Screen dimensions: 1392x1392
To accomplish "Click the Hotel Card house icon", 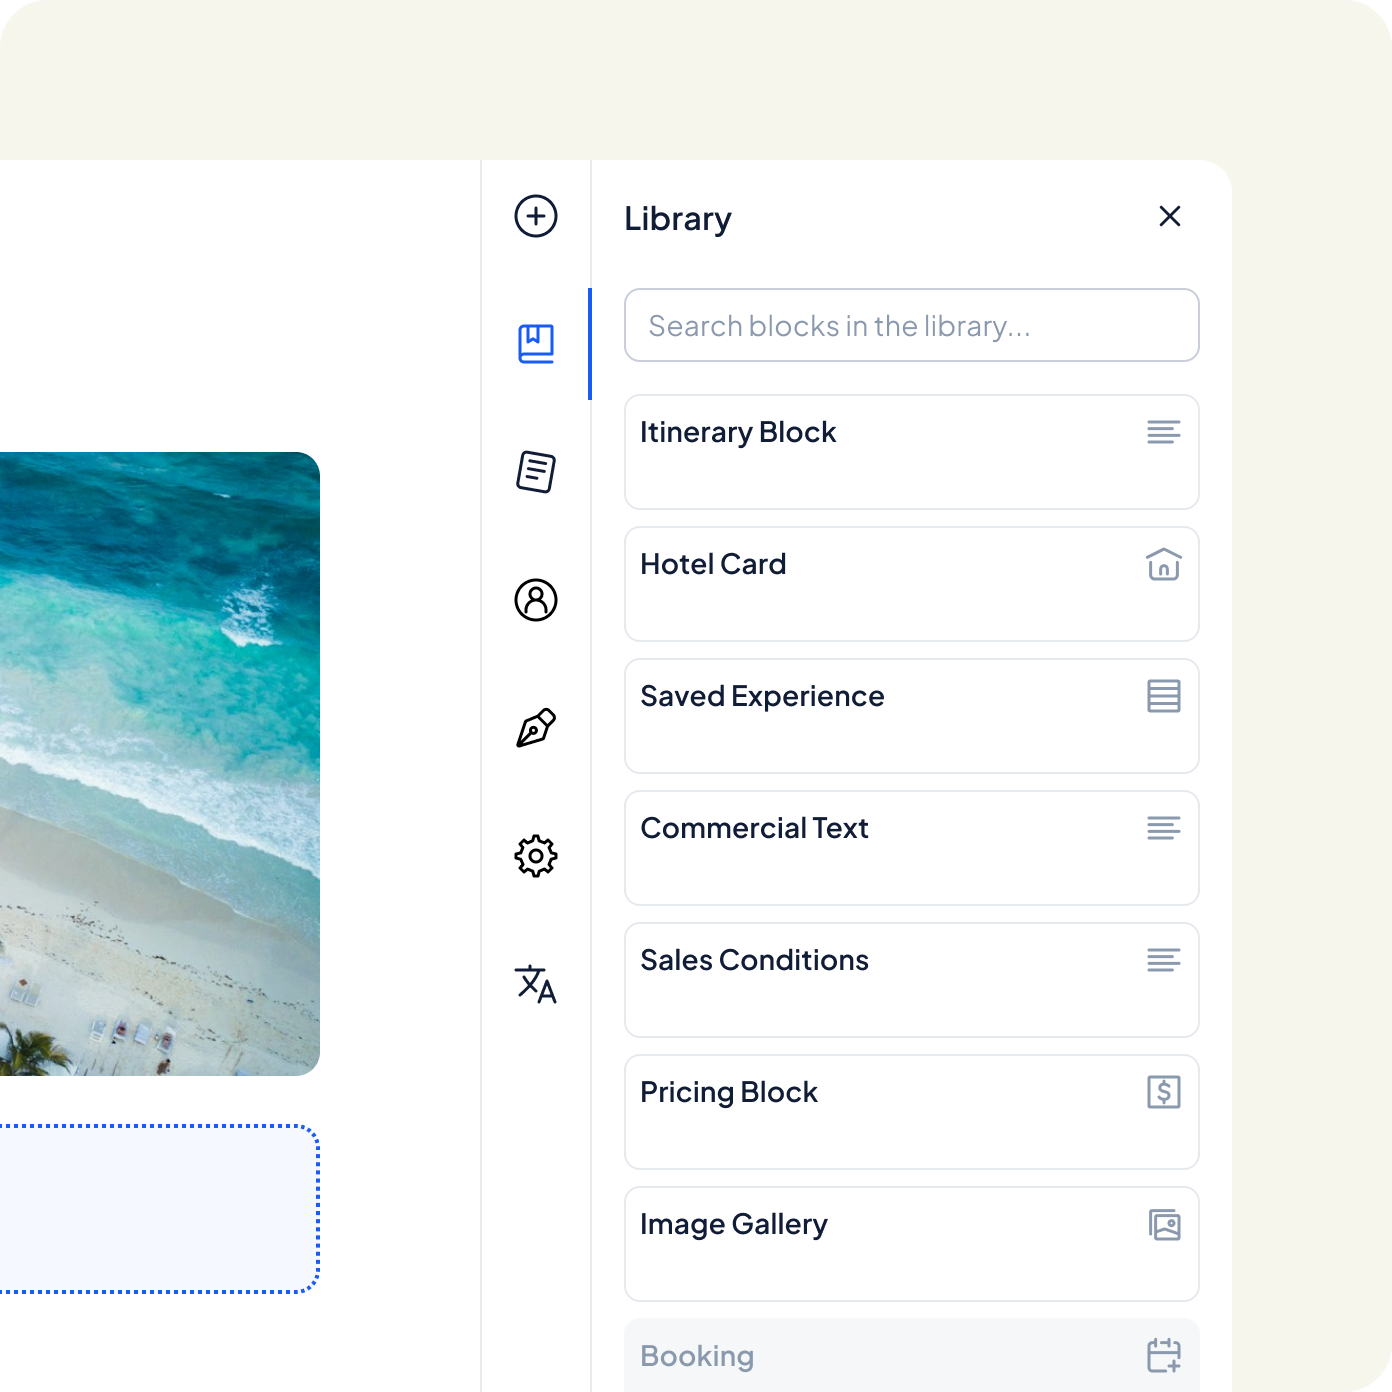I will [x=1164, y=564].
